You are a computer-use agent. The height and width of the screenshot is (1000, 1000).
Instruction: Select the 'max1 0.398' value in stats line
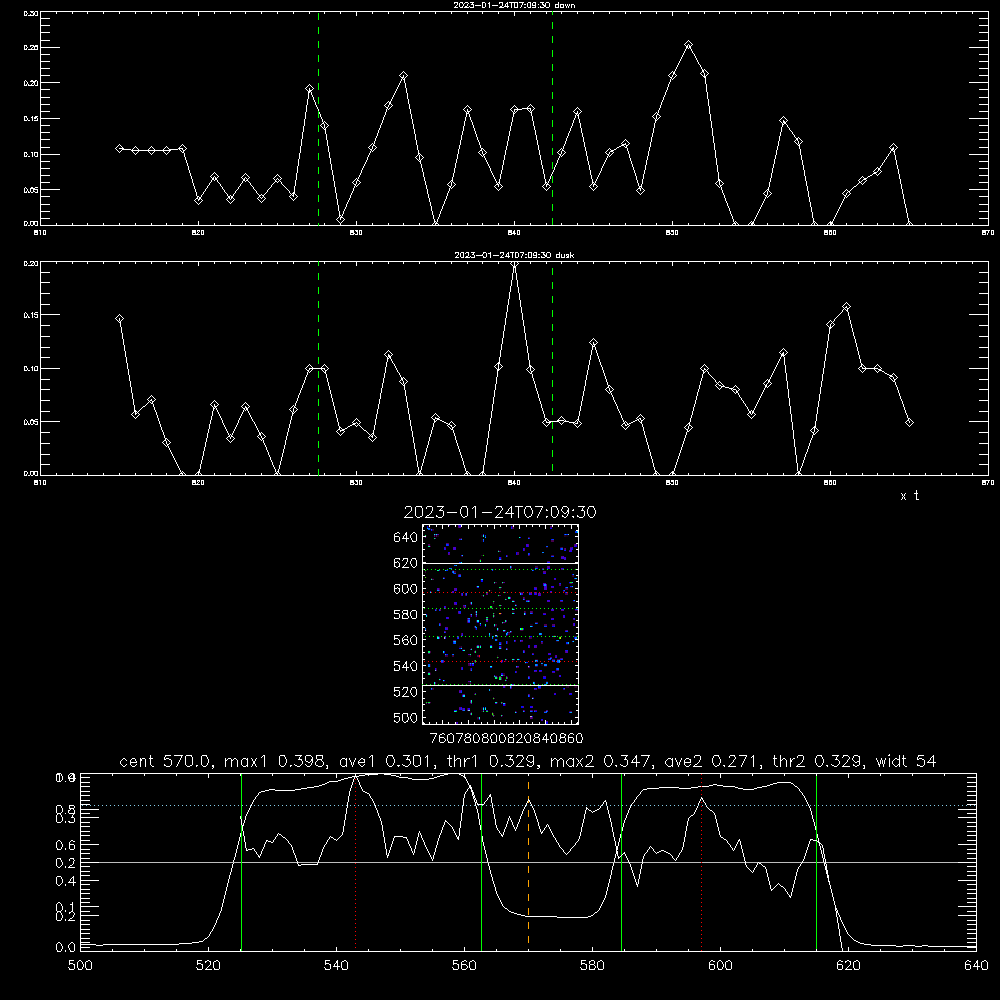click(x=277, y=761)
